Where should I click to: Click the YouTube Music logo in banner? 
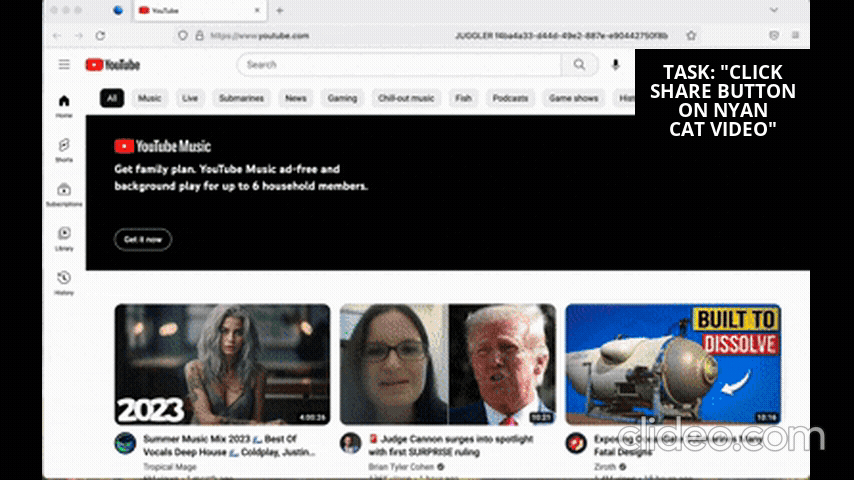pos(162,146)
